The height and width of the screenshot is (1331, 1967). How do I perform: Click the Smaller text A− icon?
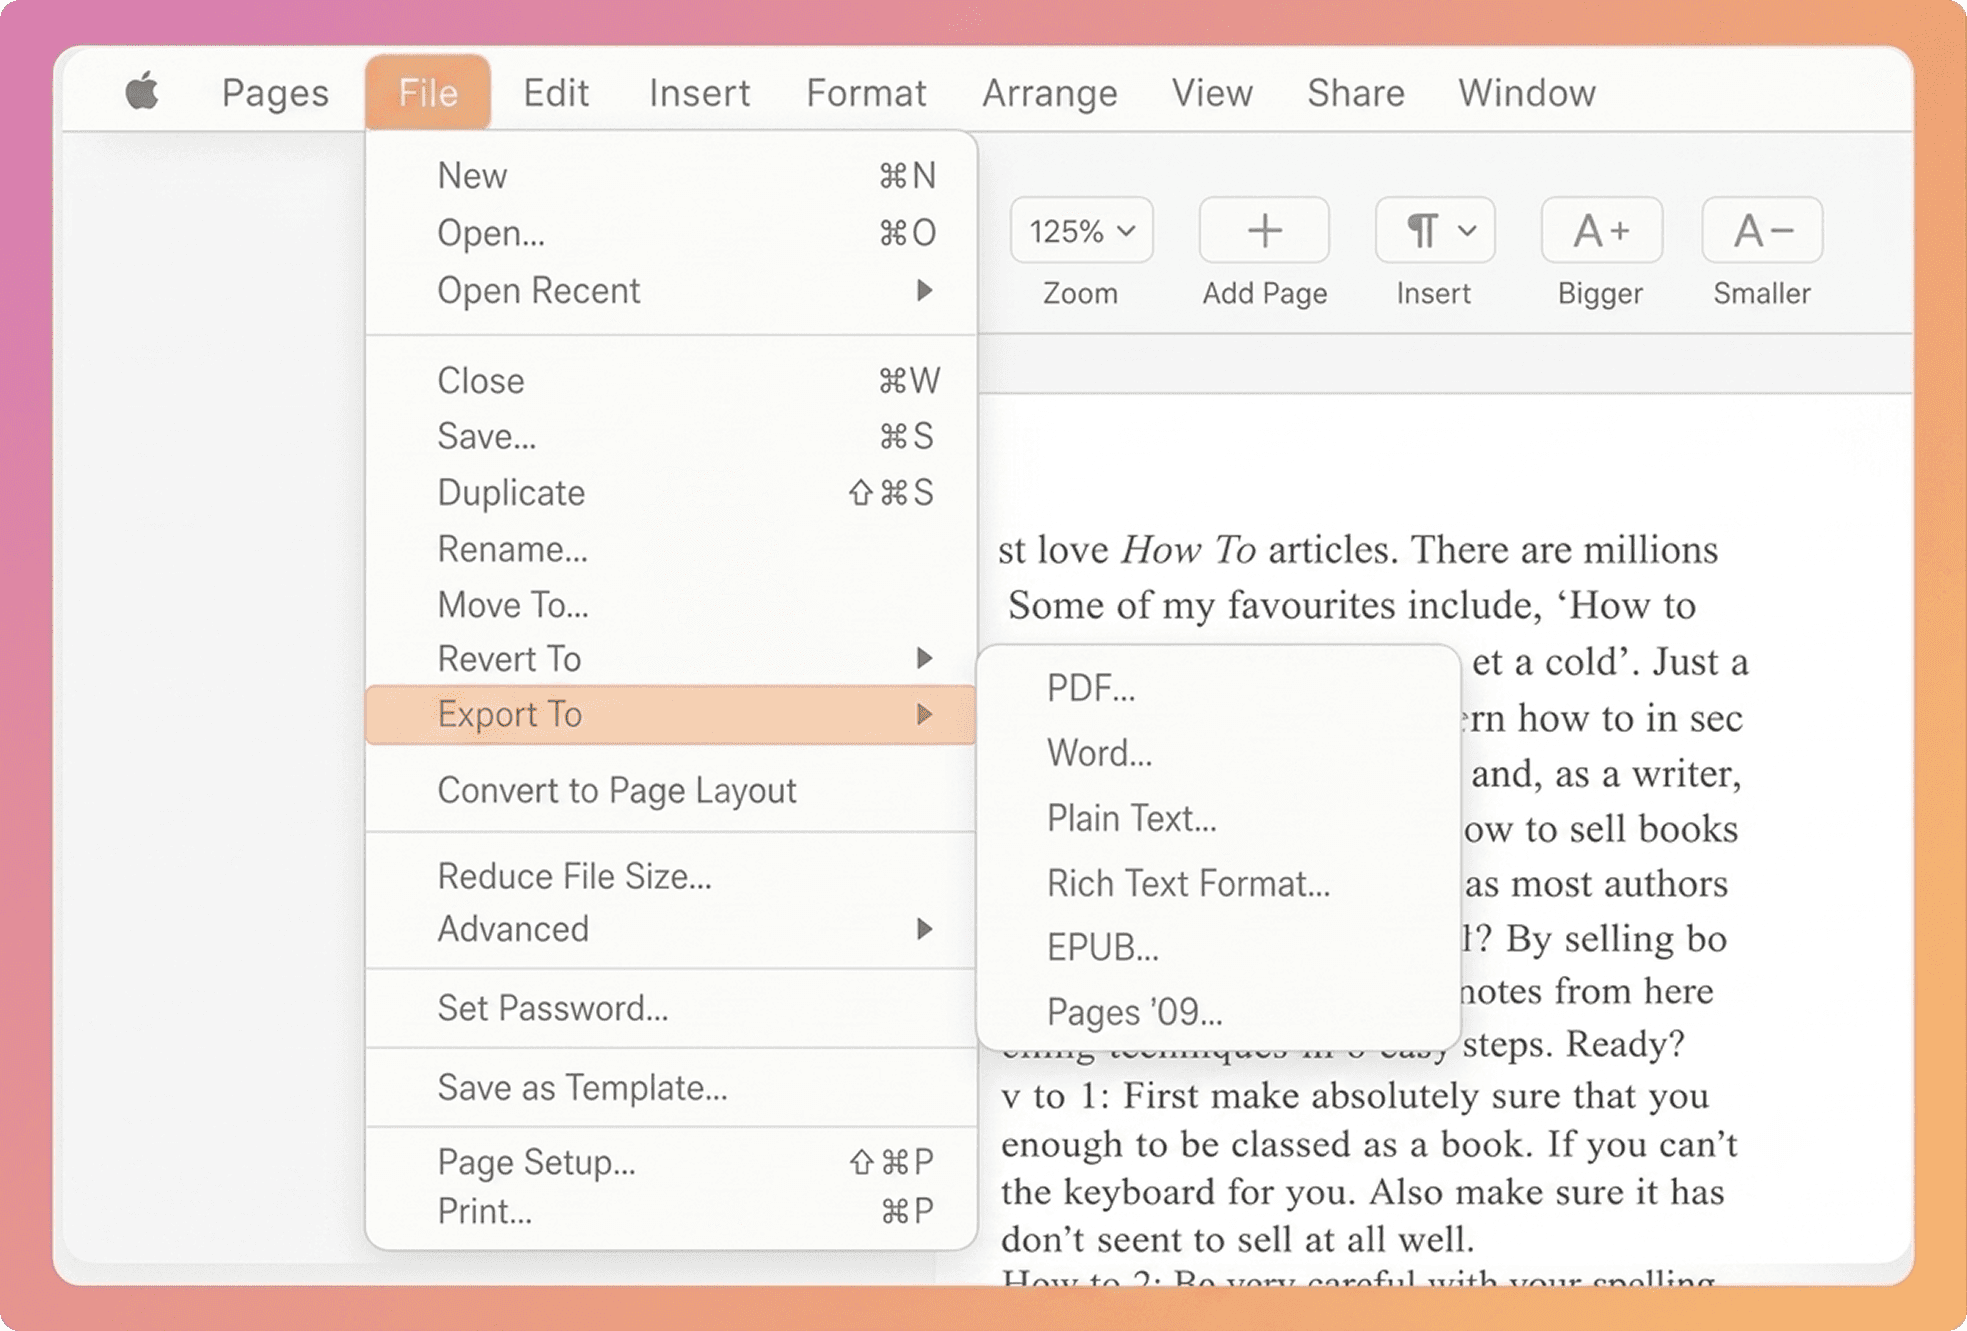click(x=1762, y=230)
